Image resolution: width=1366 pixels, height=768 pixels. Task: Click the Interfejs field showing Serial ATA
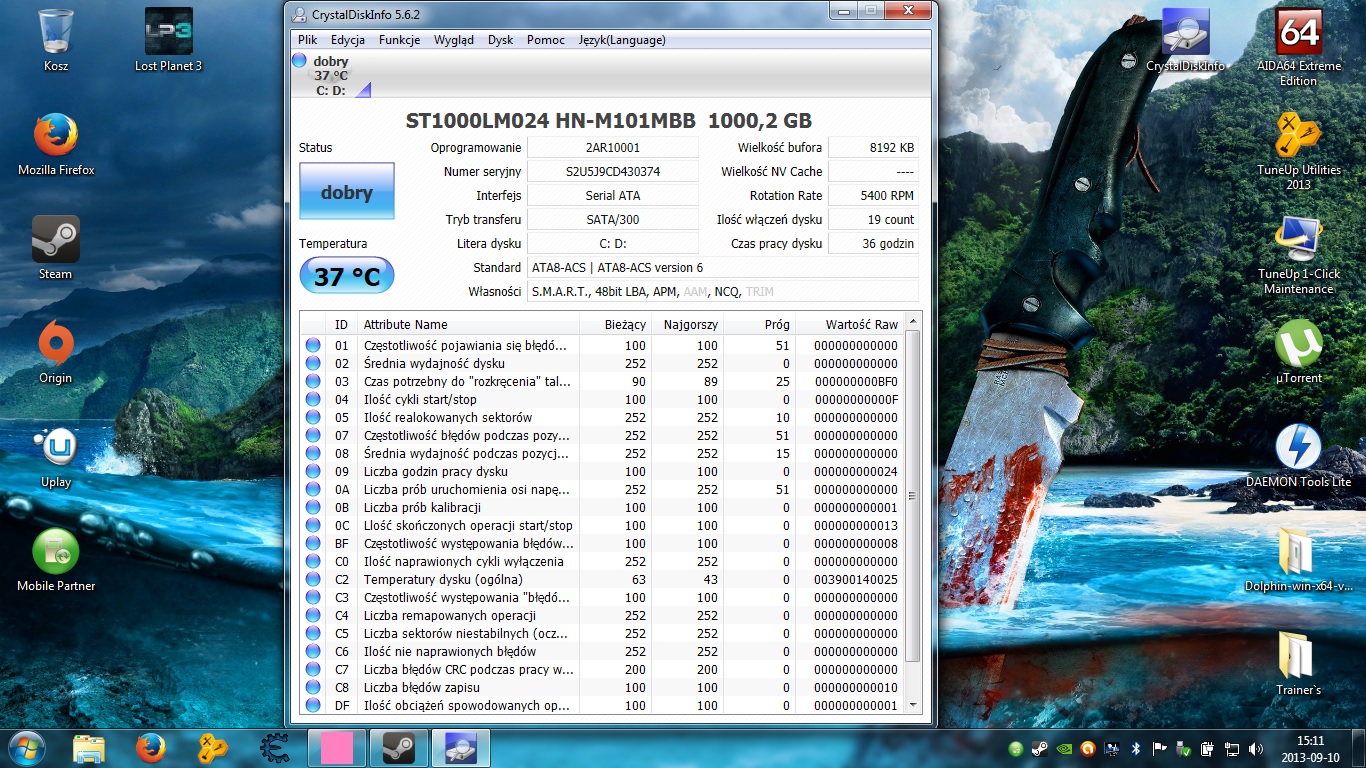click(612, 196)
